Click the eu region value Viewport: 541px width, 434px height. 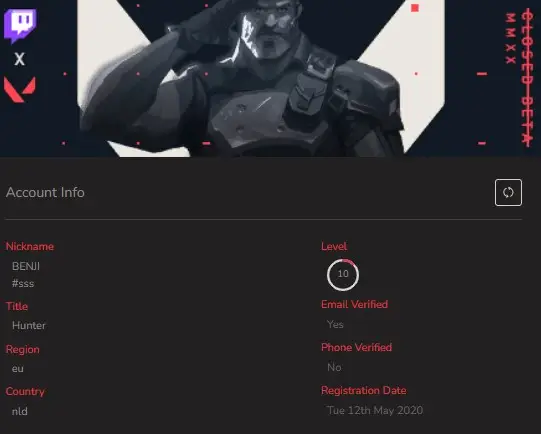[18, 369]
